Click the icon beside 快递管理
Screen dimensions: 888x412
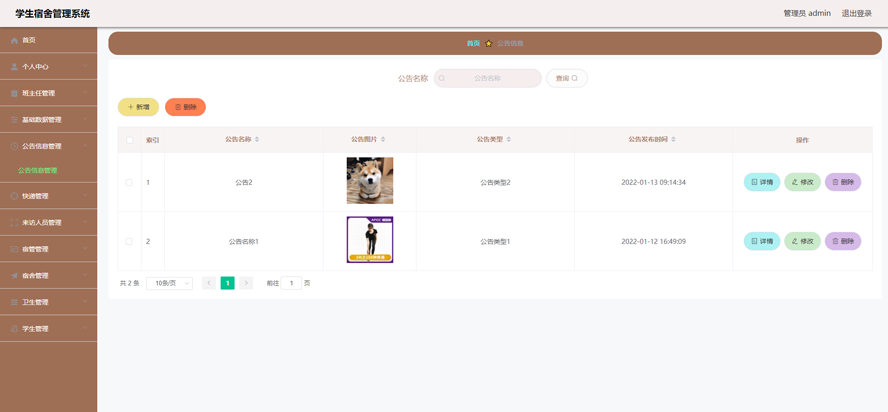[14, 196]
